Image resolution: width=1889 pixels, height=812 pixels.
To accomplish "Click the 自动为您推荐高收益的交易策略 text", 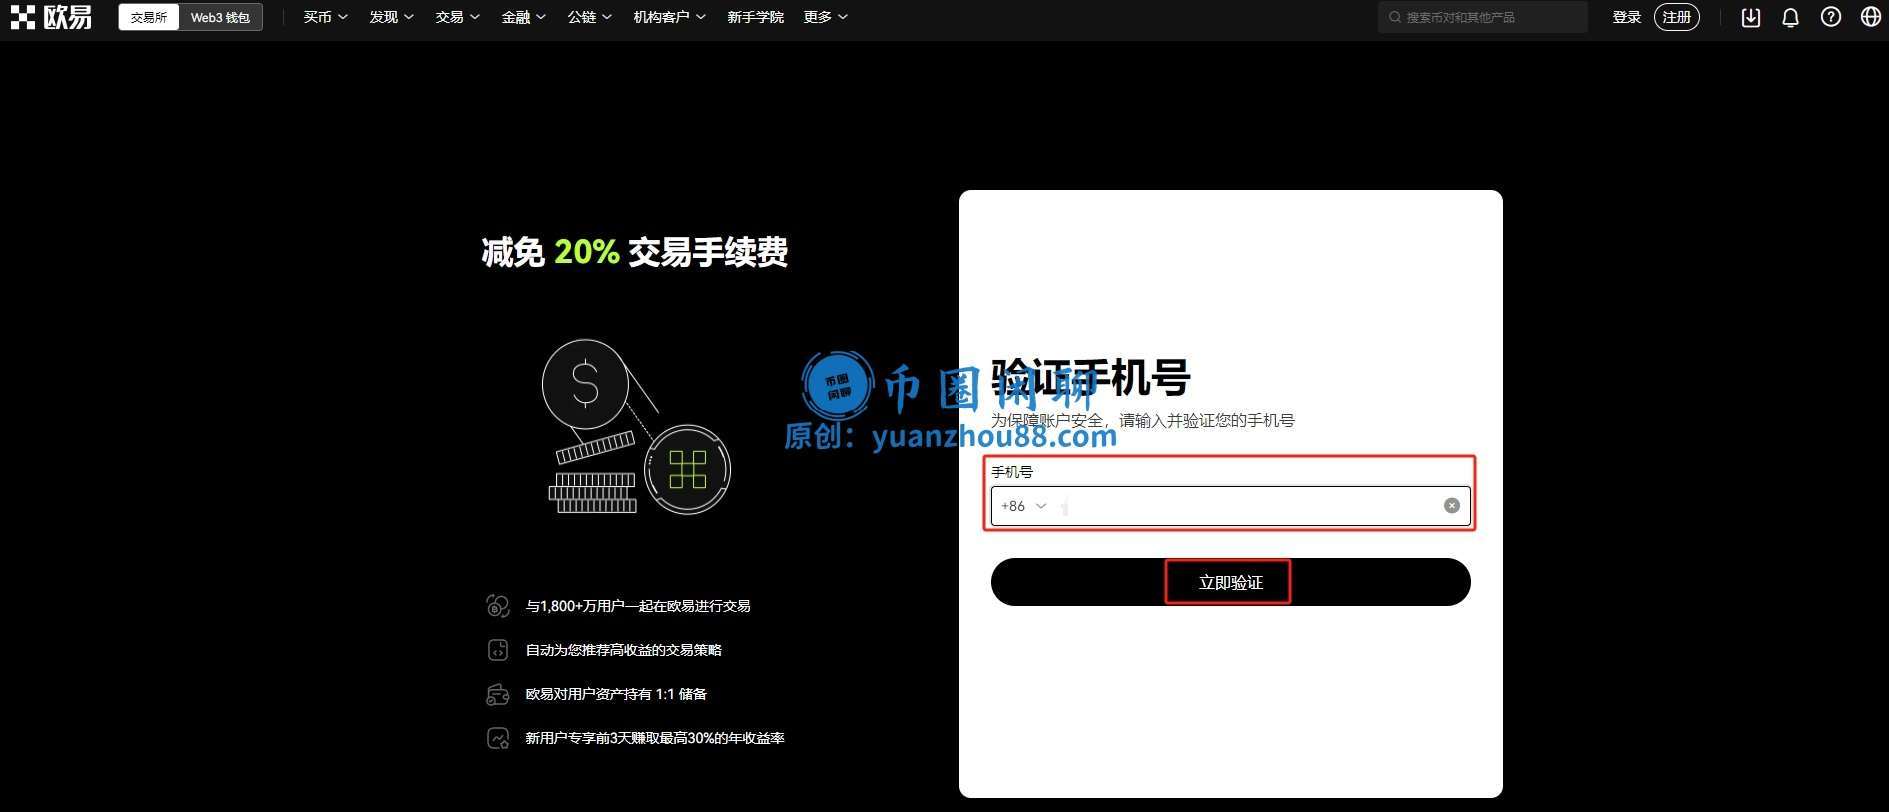I will point(624,650).
